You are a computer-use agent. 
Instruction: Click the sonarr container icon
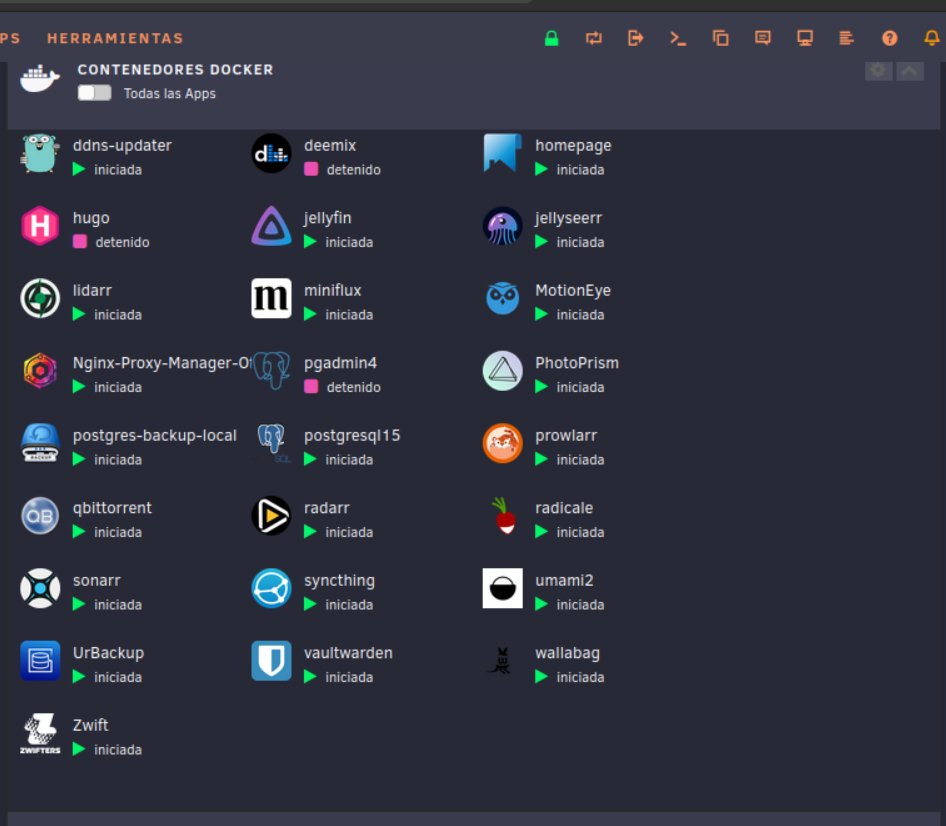click(40, 588)
